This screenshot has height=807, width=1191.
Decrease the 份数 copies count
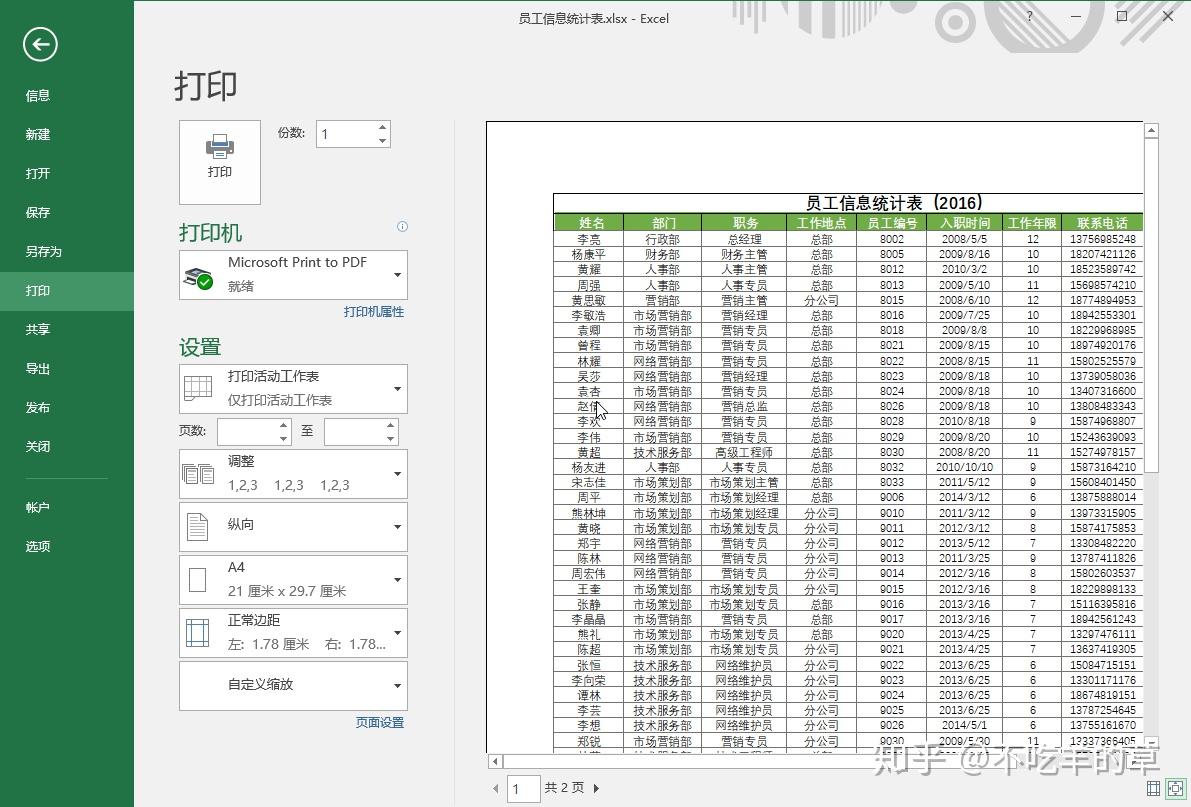[x=383, y=141]
